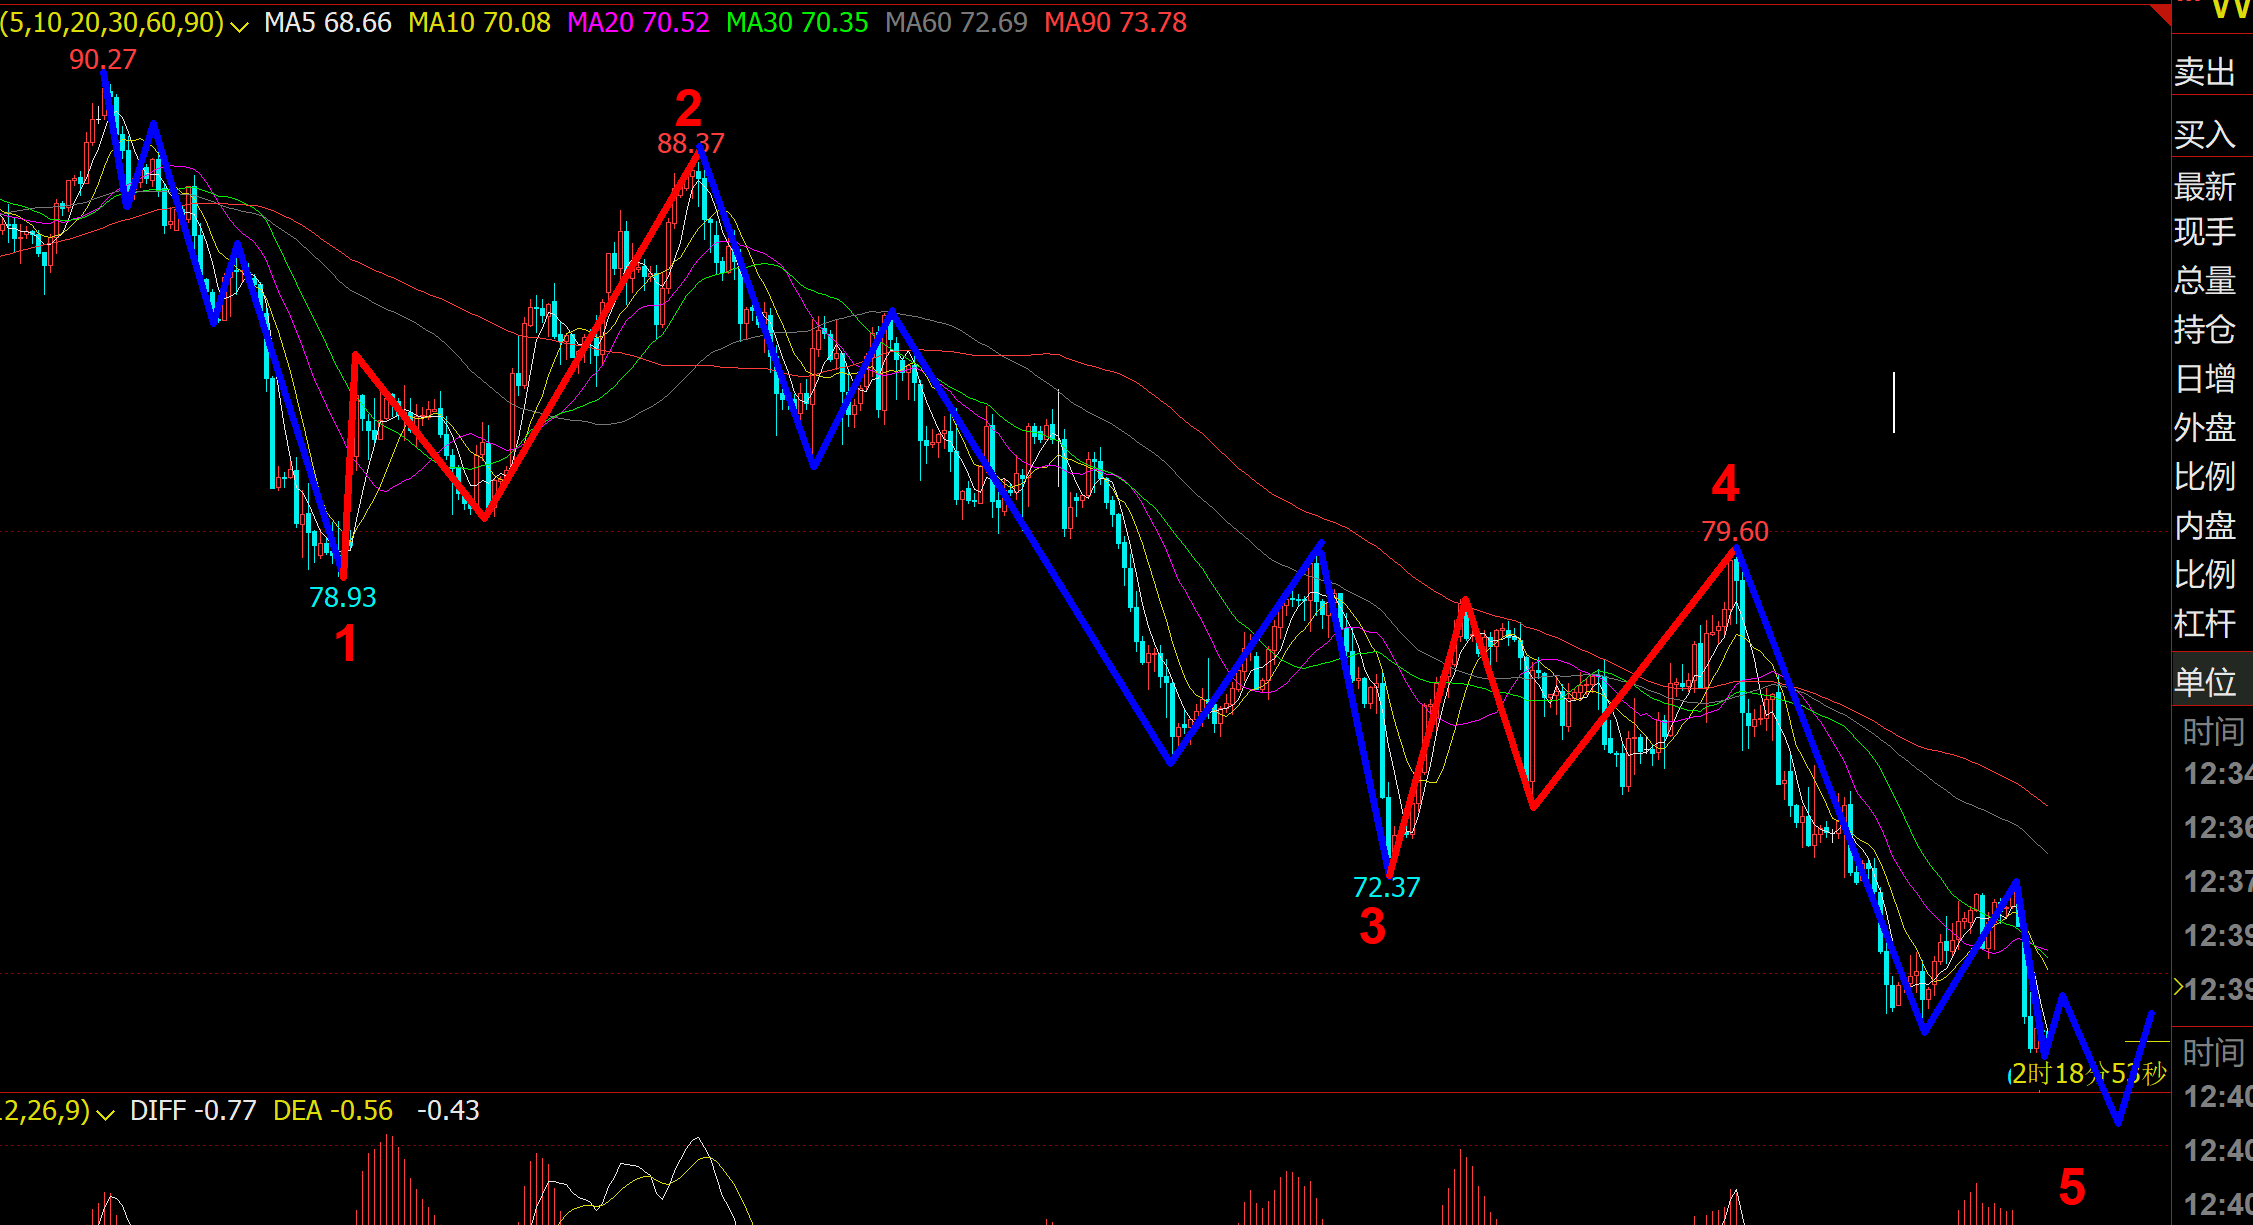Image resolution: width=2253 pixels, height=1225 pixels.
Task: Click the DIFF -0.77 value label
Action: 193,1110
